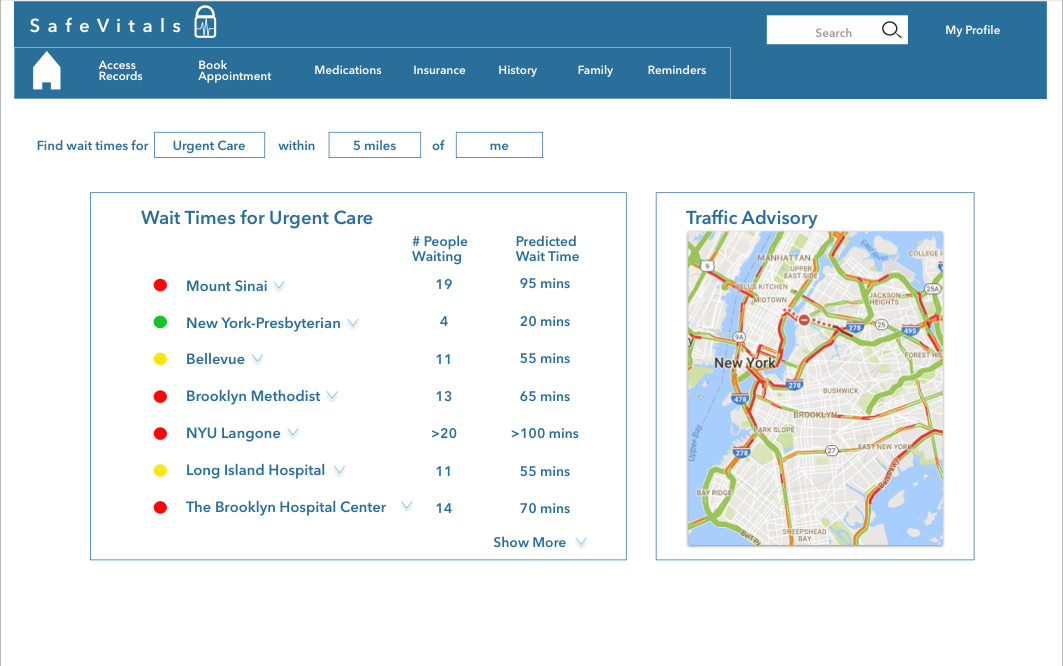This screenshot has width=1063, height=666.
Task: Click the red status dot for Brooklyn Methodist
Action: [160, 396]
